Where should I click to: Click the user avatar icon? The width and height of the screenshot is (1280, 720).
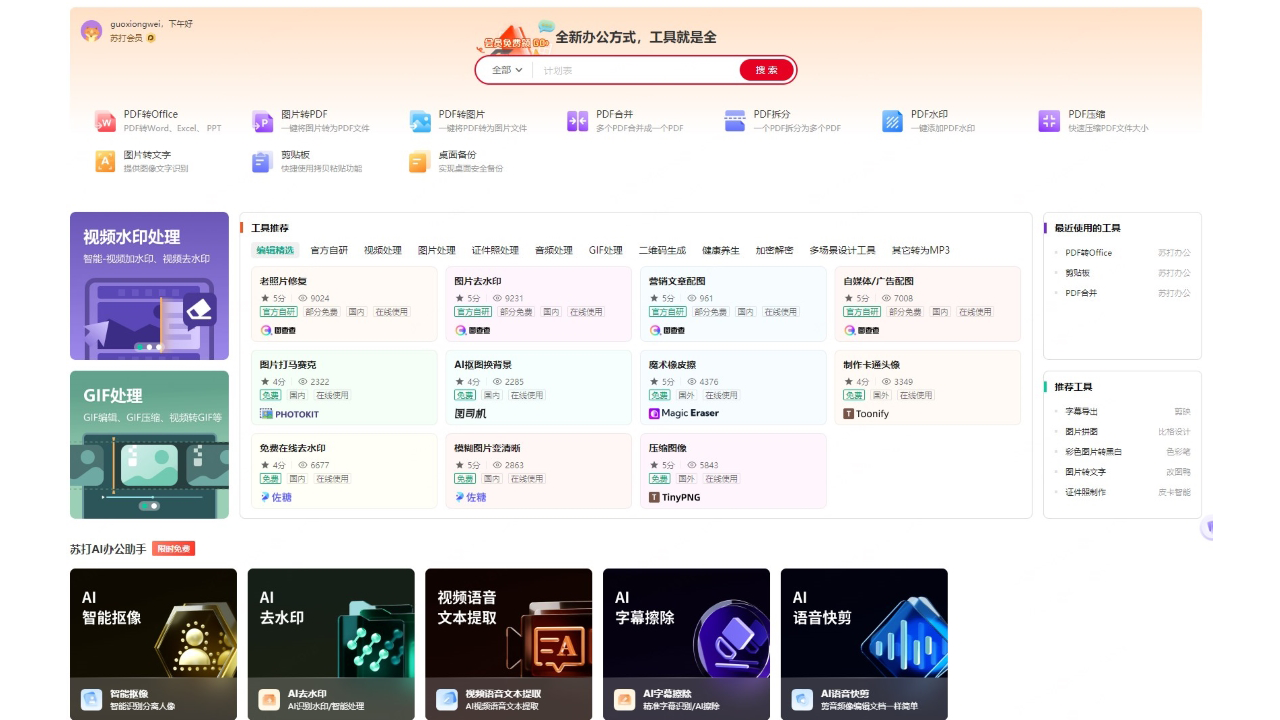pyautogui.click(x=91, y=31)
